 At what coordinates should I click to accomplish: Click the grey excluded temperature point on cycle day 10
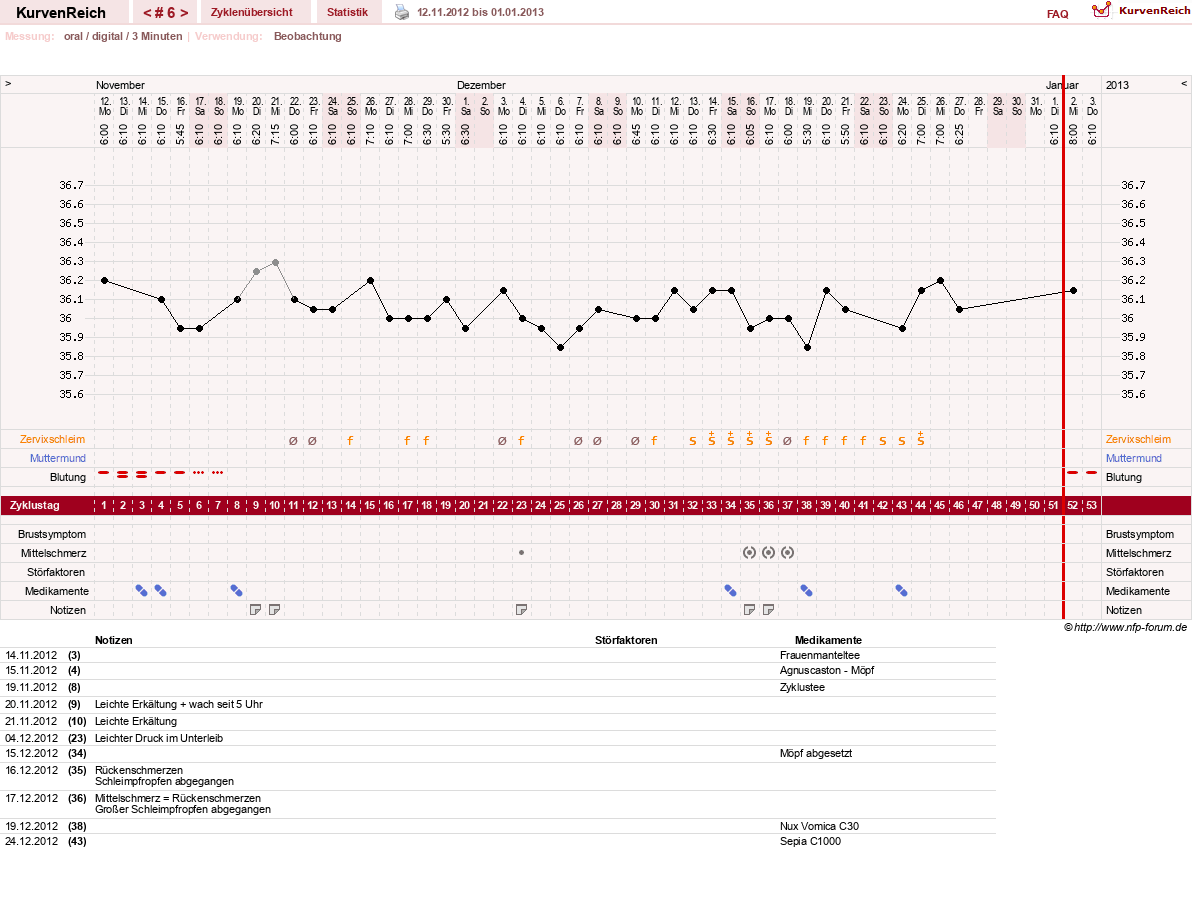click(275, 262)
